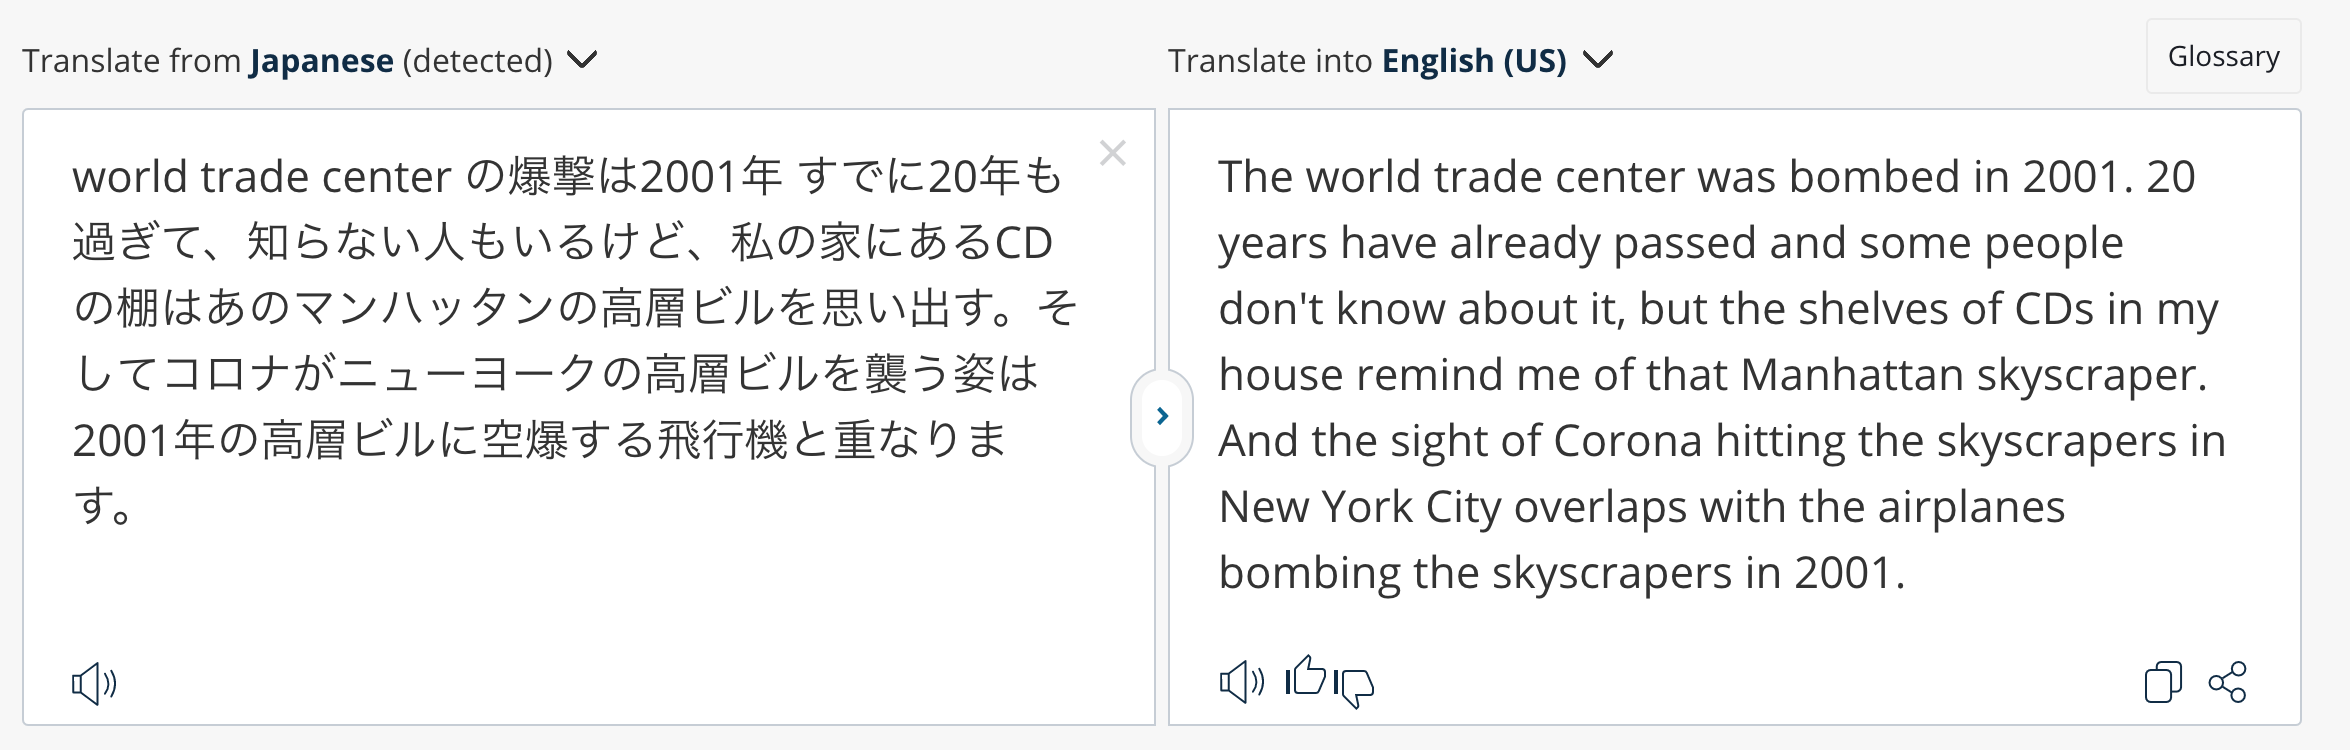This screenshot has height=750, width=2350.
Task: Expand the English (US) target language dropdown
Action: click(1598, 60)
